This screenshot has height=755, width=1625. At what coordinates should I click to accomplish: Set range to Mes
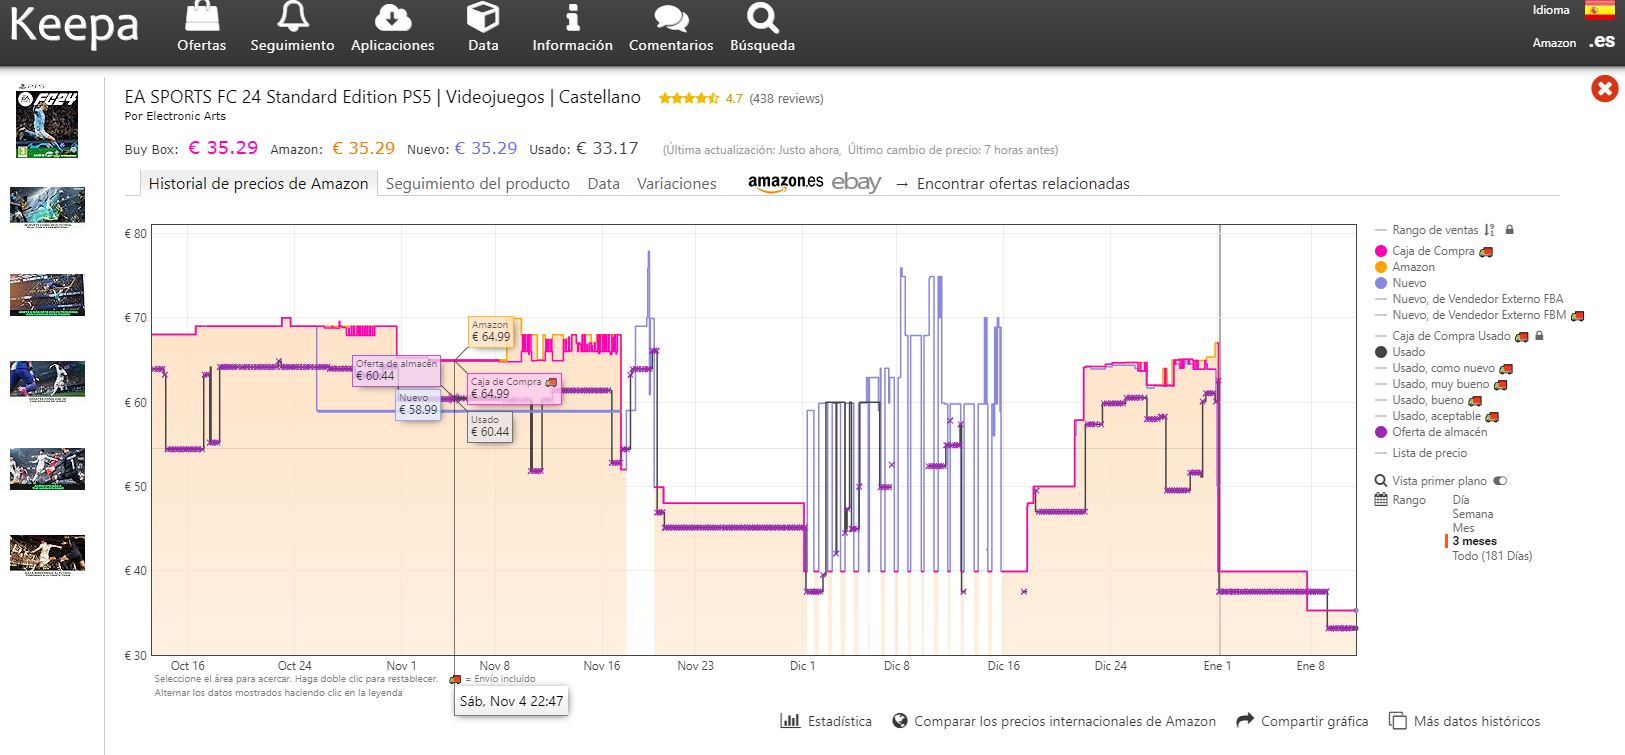click(1463, 528)
